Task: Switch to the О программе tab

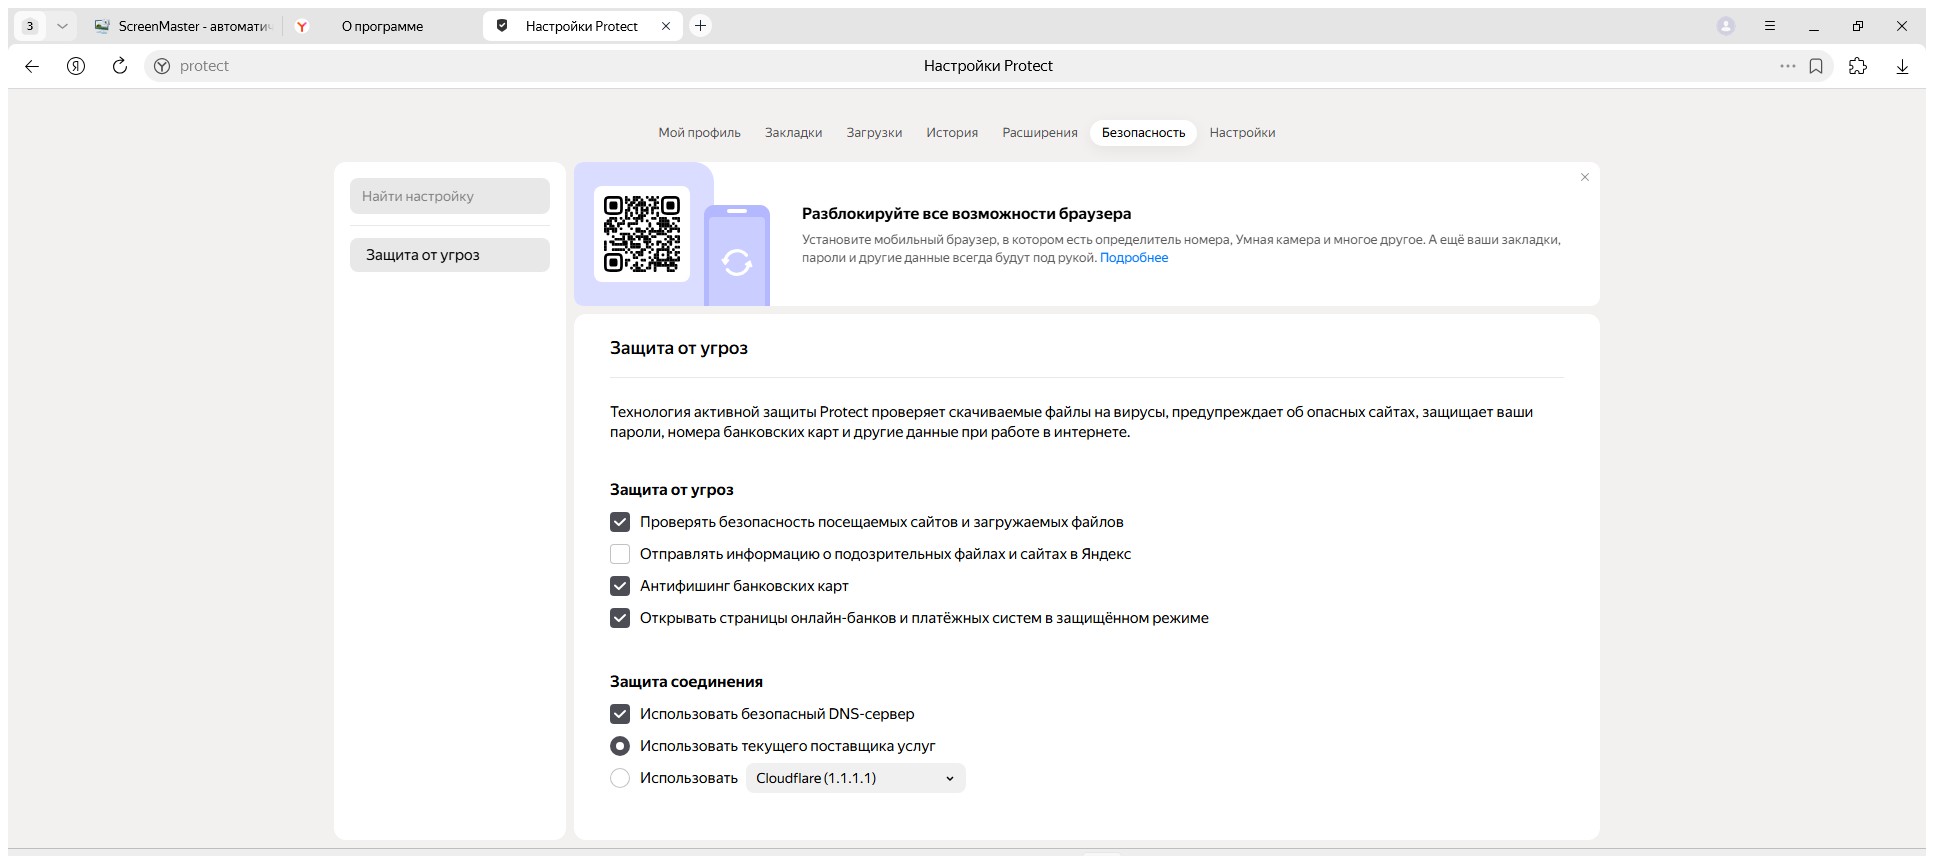Action: (x=382, y=26)
